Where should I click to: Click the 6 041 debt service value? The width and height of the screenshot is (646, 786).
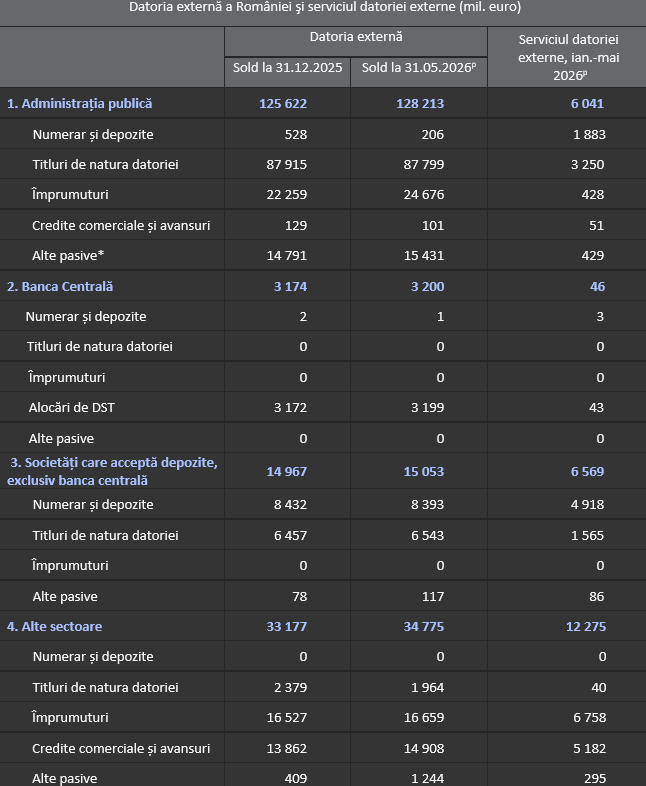pos(587,103)
